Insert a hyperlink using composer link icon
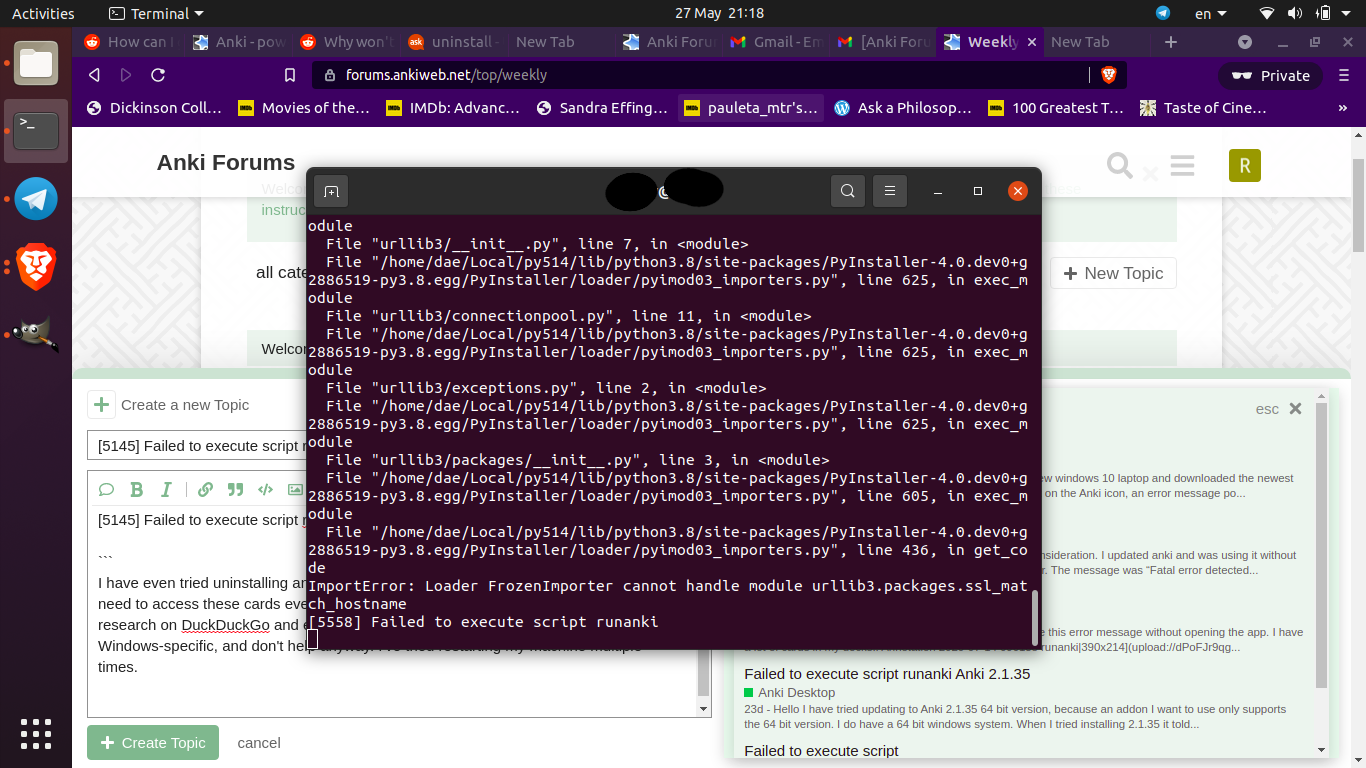Screen dimensions: 1366x768 click(x=205, y=489)
